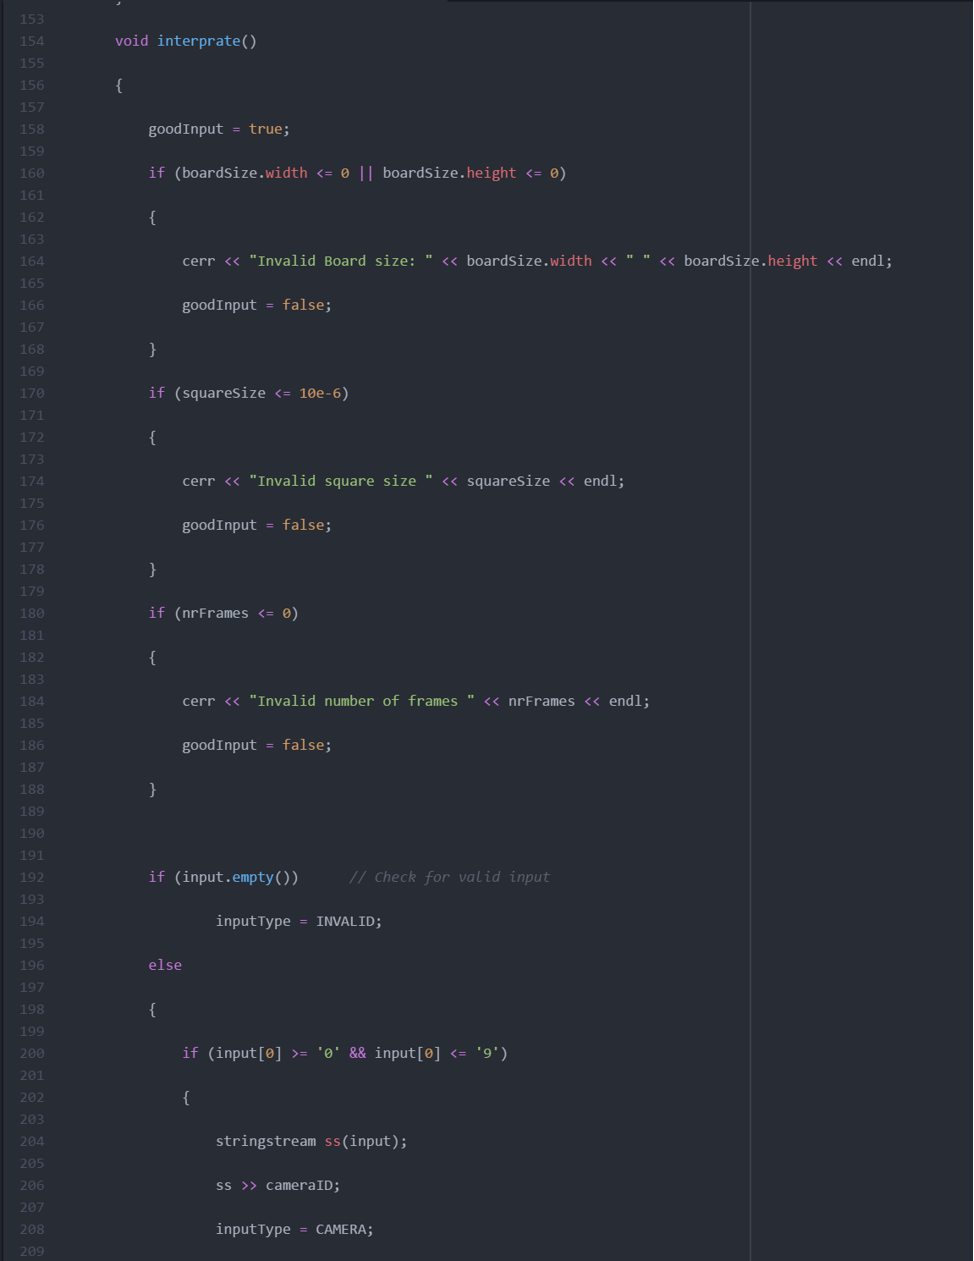Image resolution: width=974 pixels, height=1261 pixels.
Task: Click 'goodInput = false;' on line 176
Action: tap(257, 525)
